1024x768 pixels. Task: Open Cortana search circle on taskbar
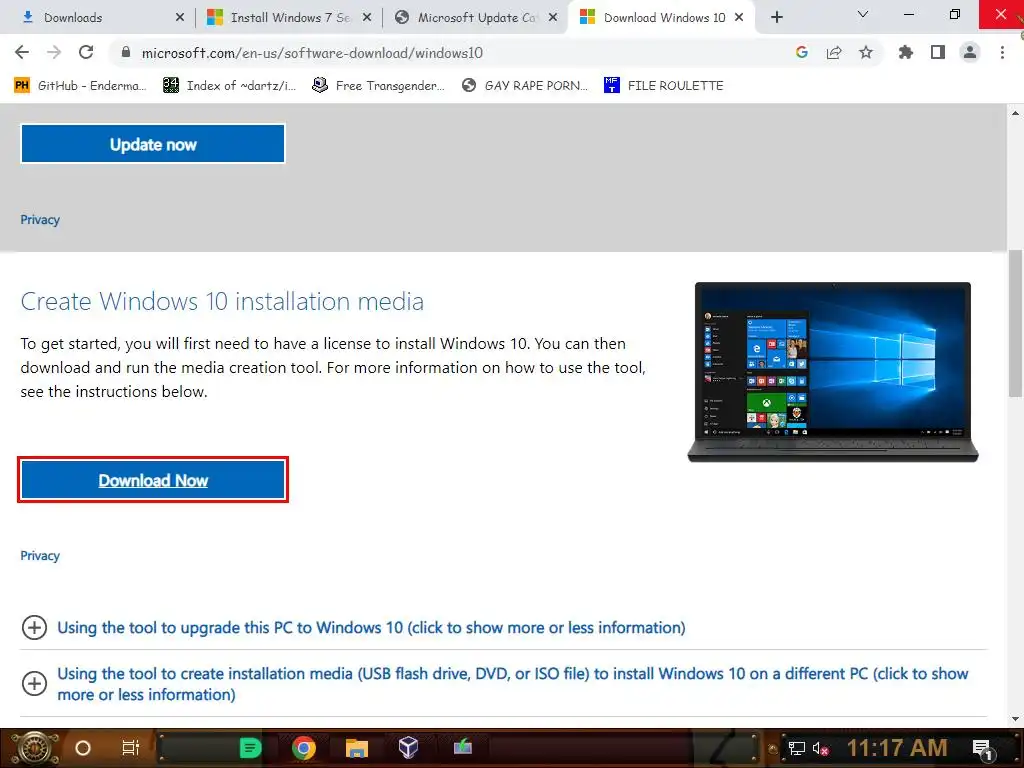pyautogui.click(x=83, y=748)
